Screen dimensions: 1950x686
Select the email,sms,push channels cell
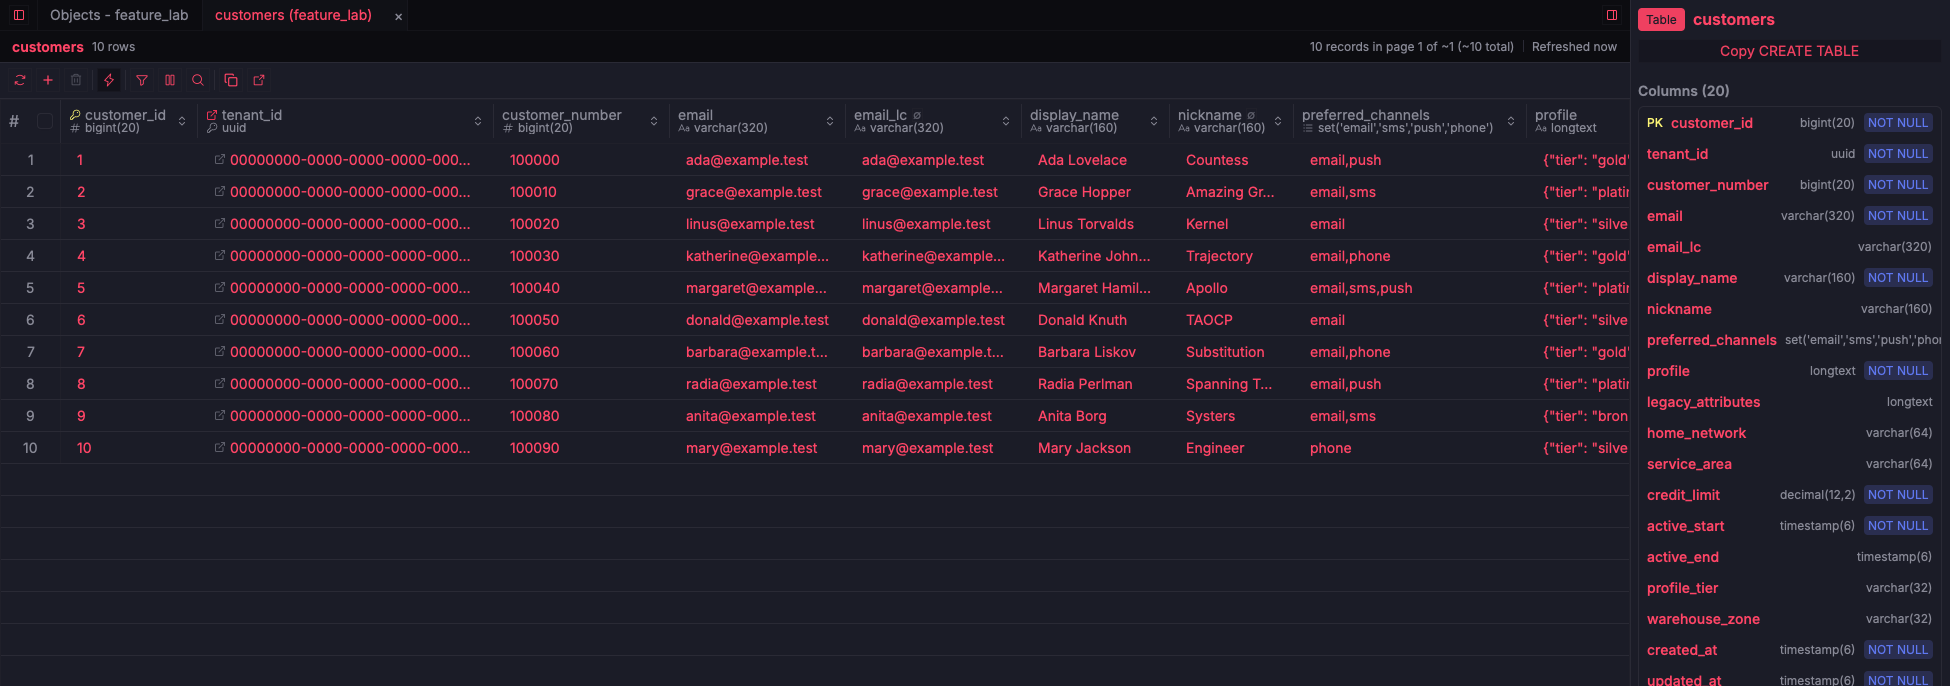(1410, 288)
